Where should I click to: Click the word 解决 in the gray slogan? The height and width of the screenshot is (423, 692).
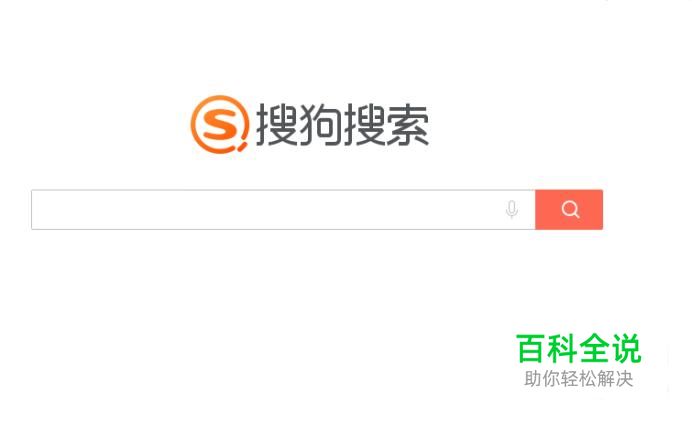[615, 379]
